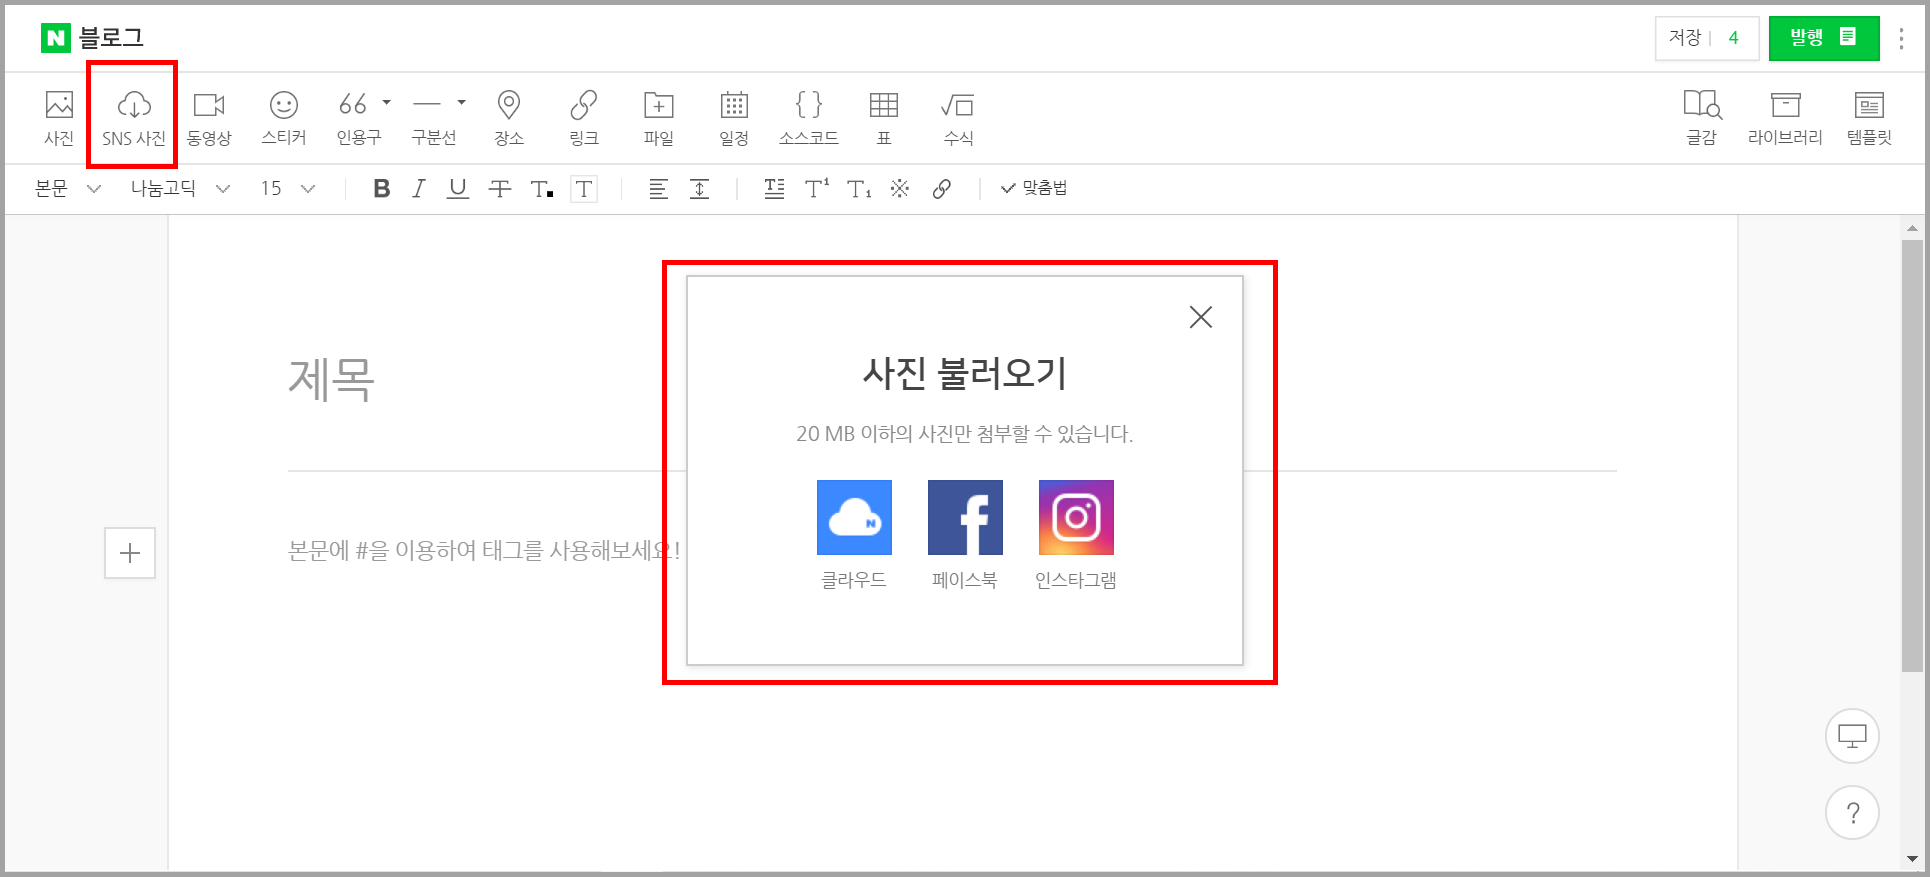The height and width of the screenshot is (877, 1930).
Task: Insert a link with 링크 tool
Action: pos(584,117)
